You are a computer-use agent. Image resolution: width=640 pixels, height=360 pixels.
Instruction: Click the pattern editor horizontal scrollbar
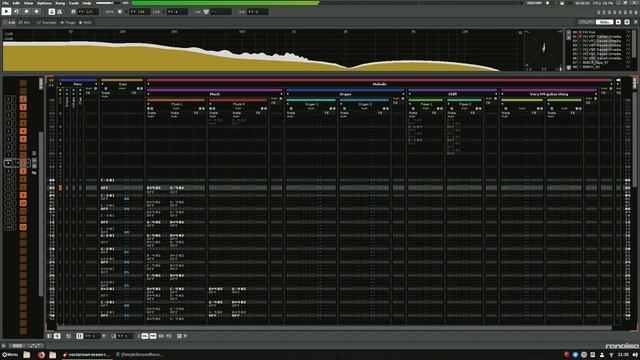tap(335, 327)
